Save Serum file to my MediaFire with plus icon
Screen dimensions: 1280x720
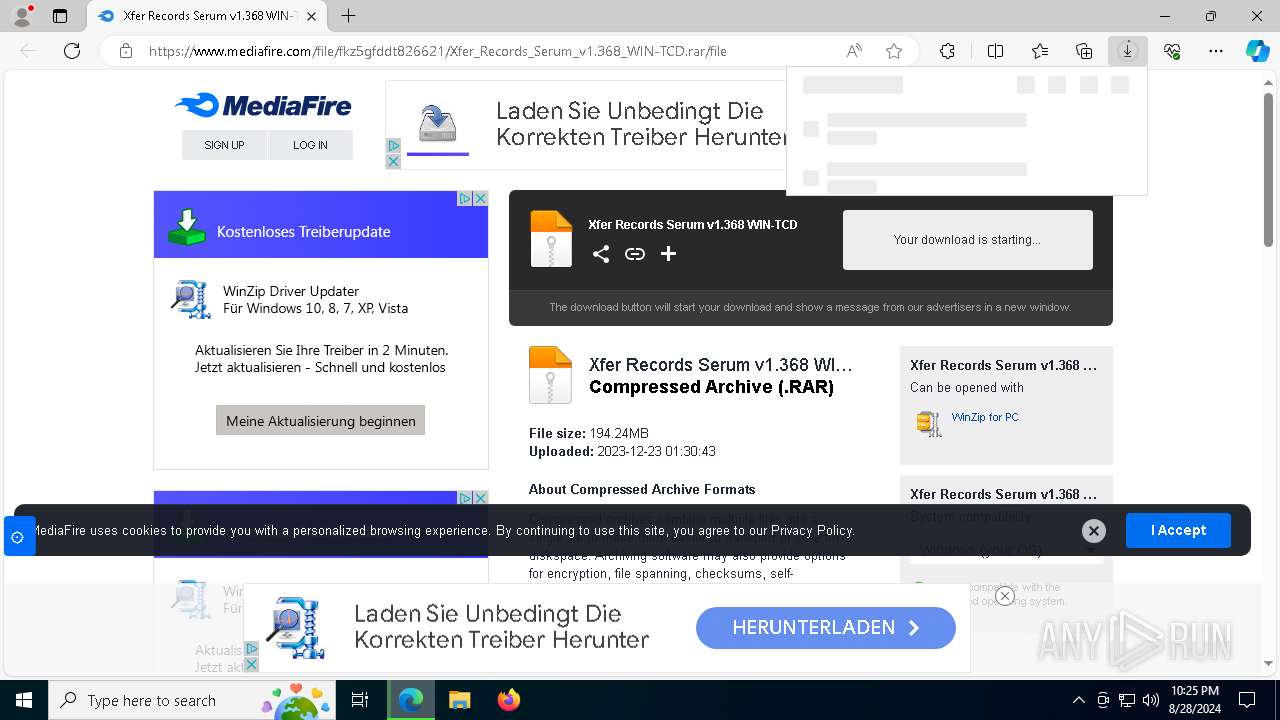coord(669,254)
